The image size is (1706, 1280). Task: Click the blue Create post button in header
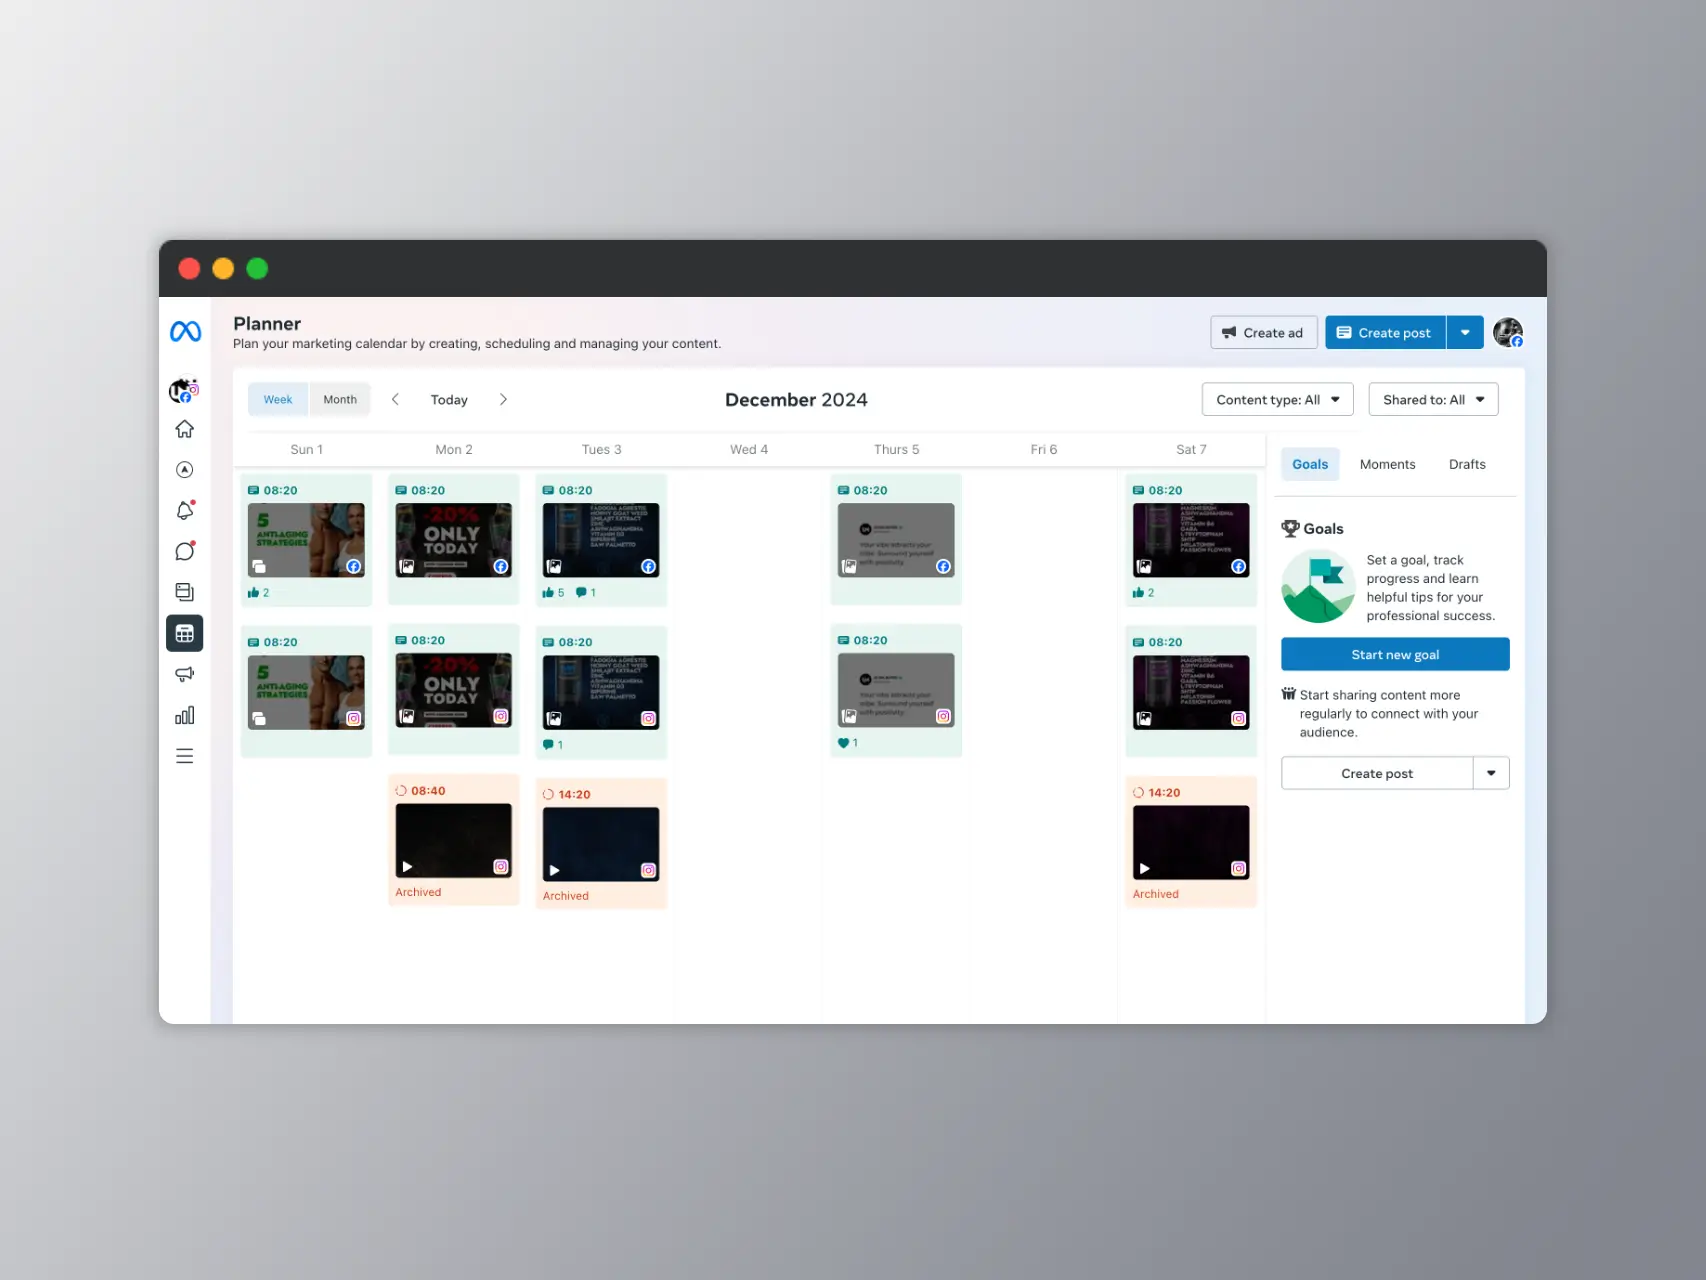point(1385,333)
